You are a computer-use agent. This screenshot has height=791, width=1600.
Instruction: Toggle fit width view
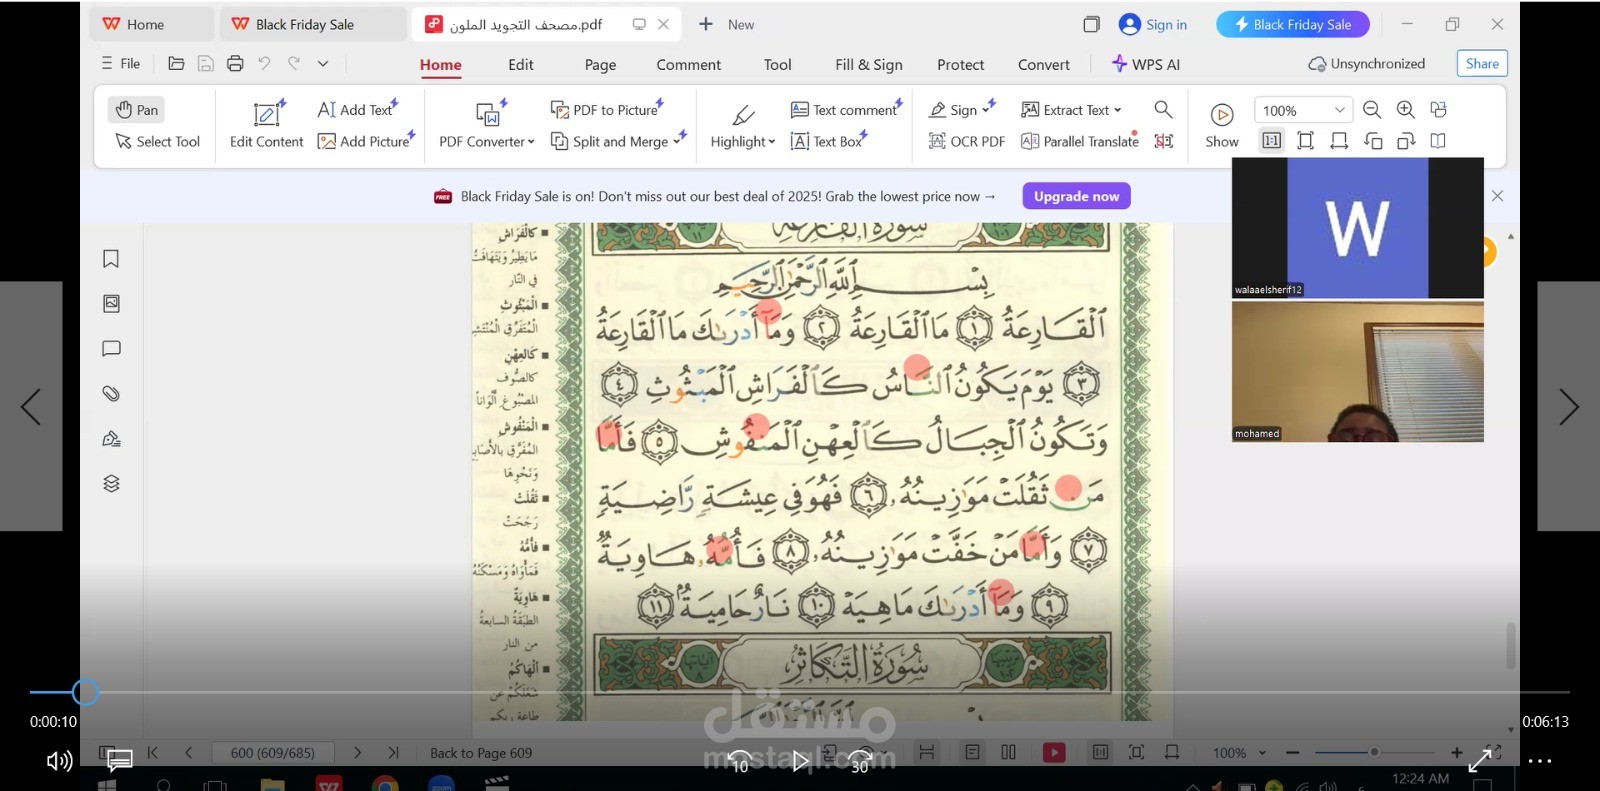[x=1339, y=141]
